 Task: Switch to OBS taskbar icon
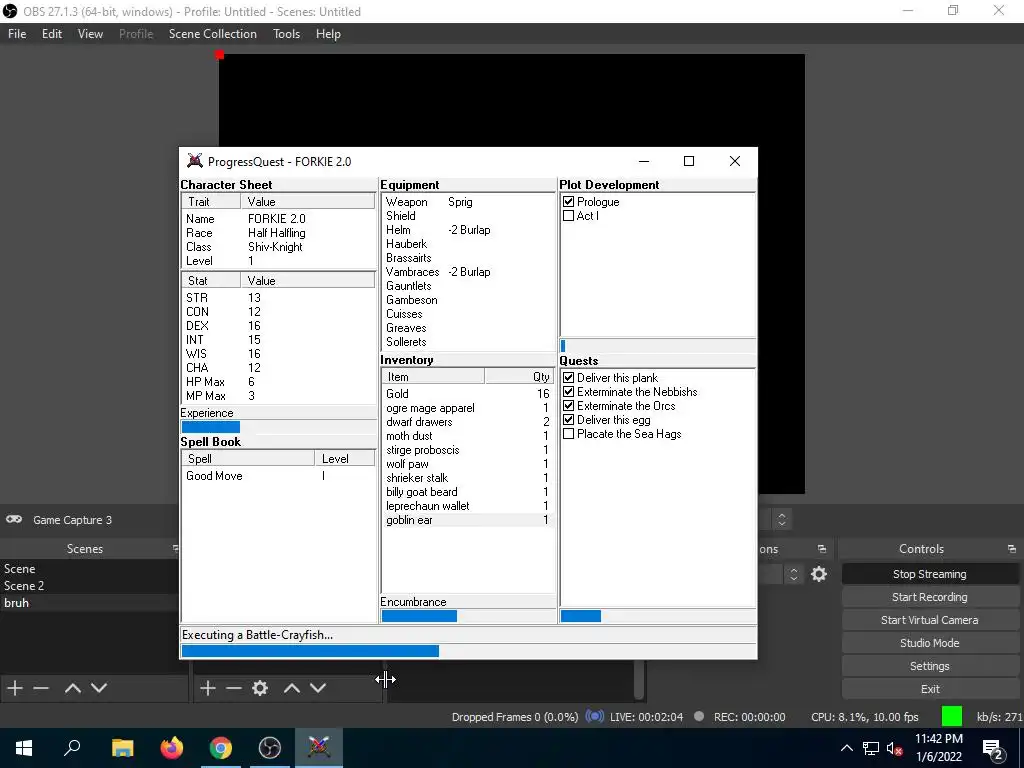(270, 748)
